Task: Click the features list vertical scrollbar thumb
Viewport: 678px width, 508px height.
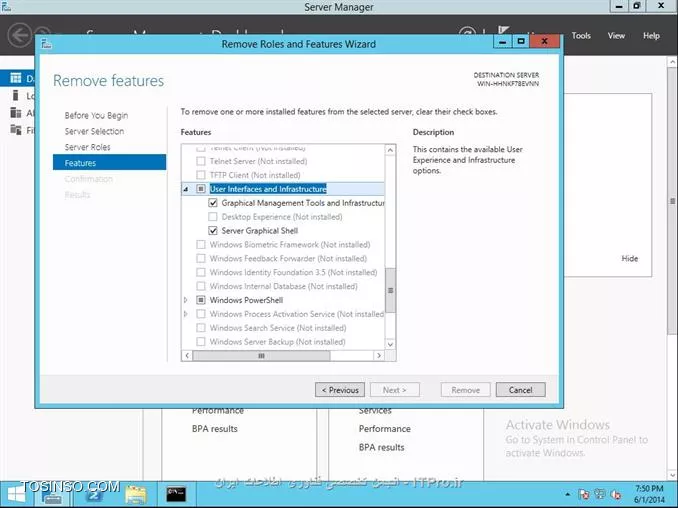Action: pos(390,290)
